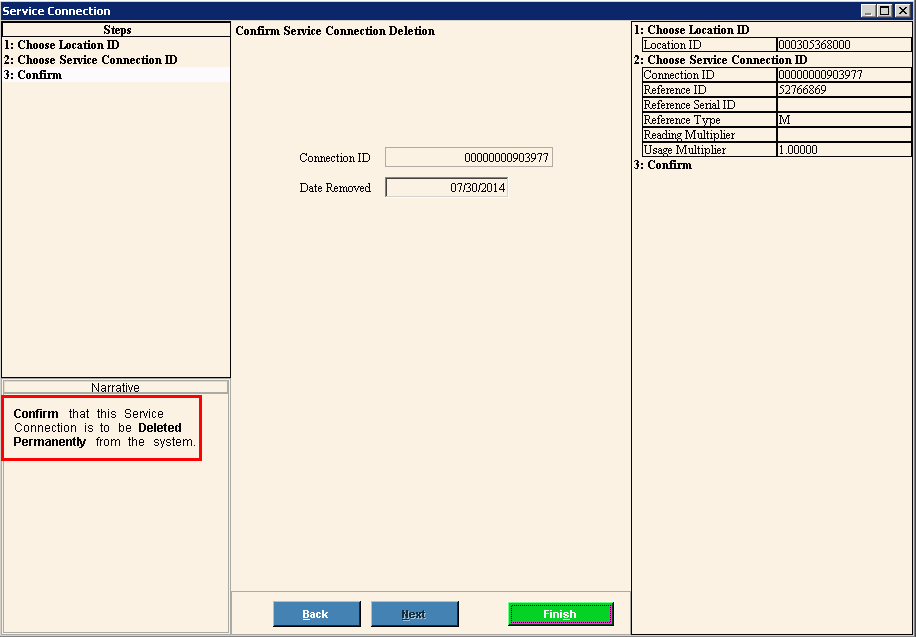This screenshot has height=637, width=916.
Task: Maximize the Service Connection window
Action: click(884, 11)
